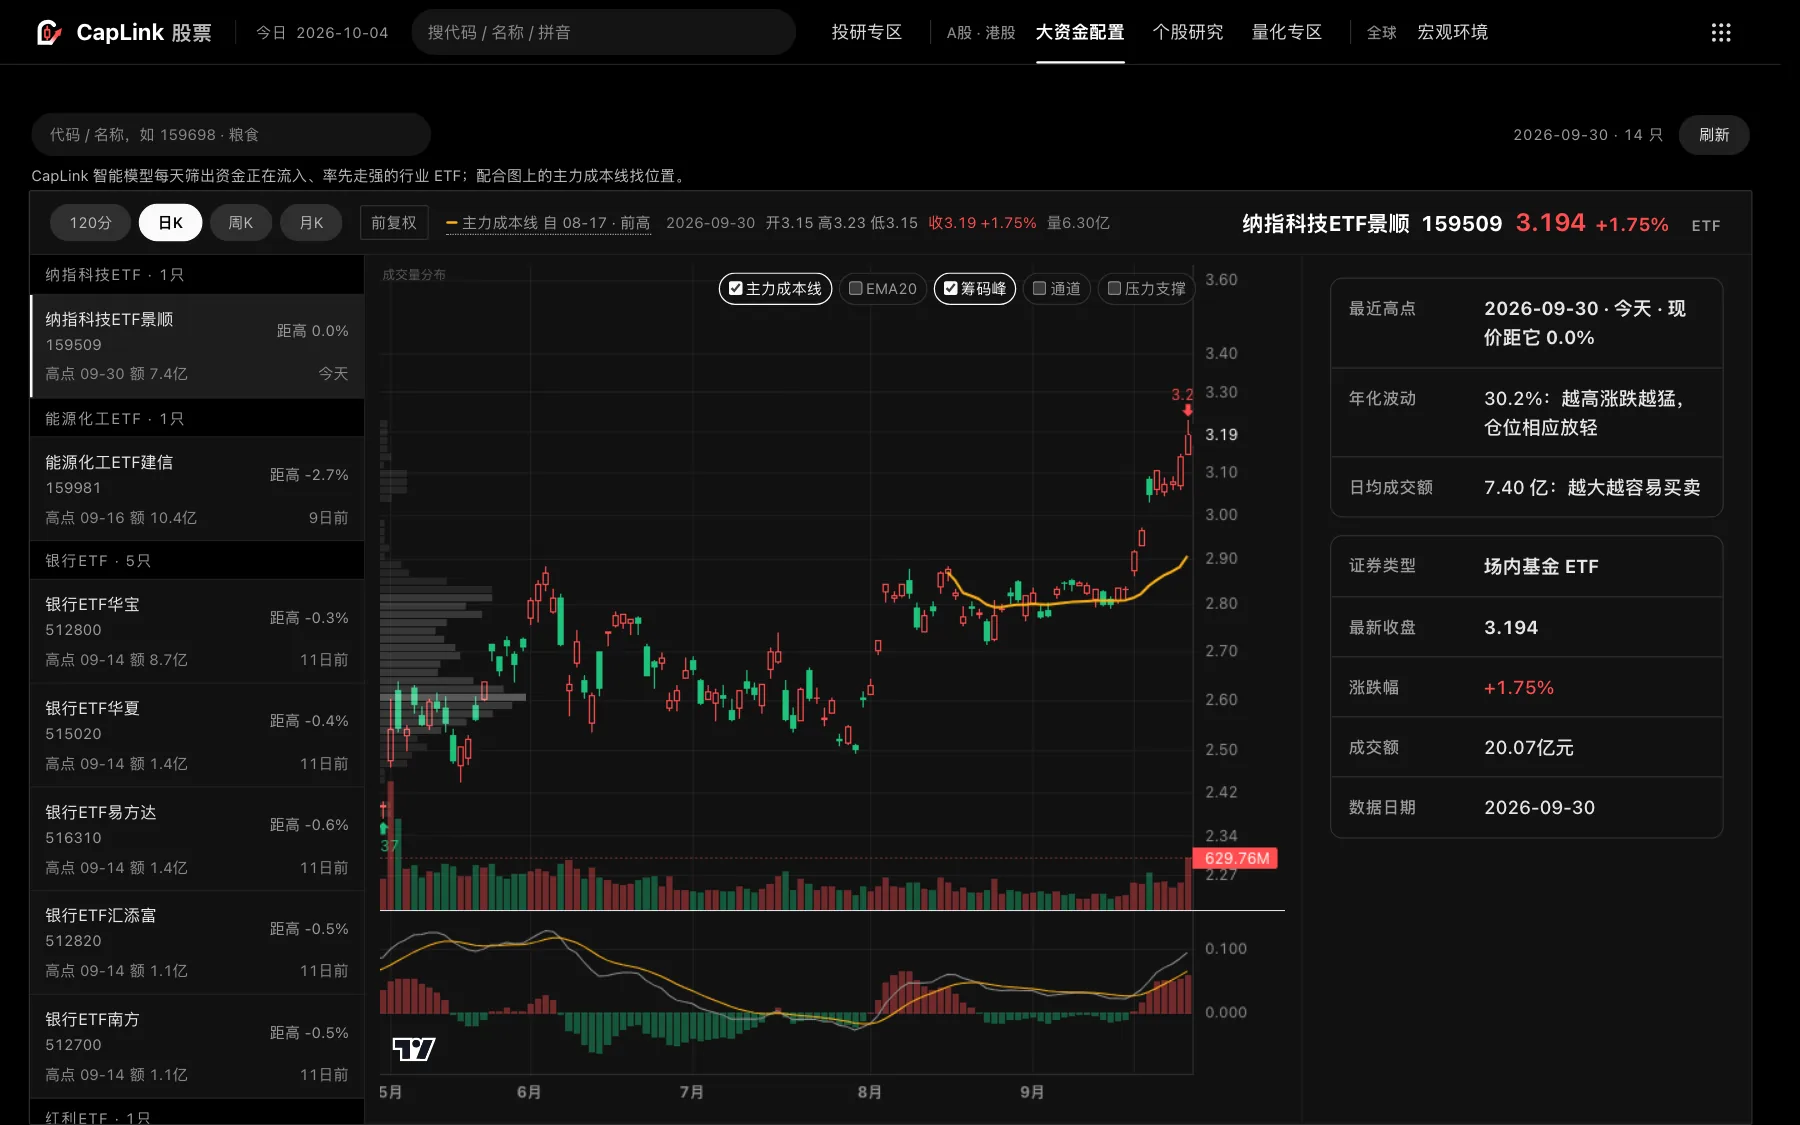Switch to 周K interval
The height and width of the screenshot is (1125, 1800).
pos(241,222)
